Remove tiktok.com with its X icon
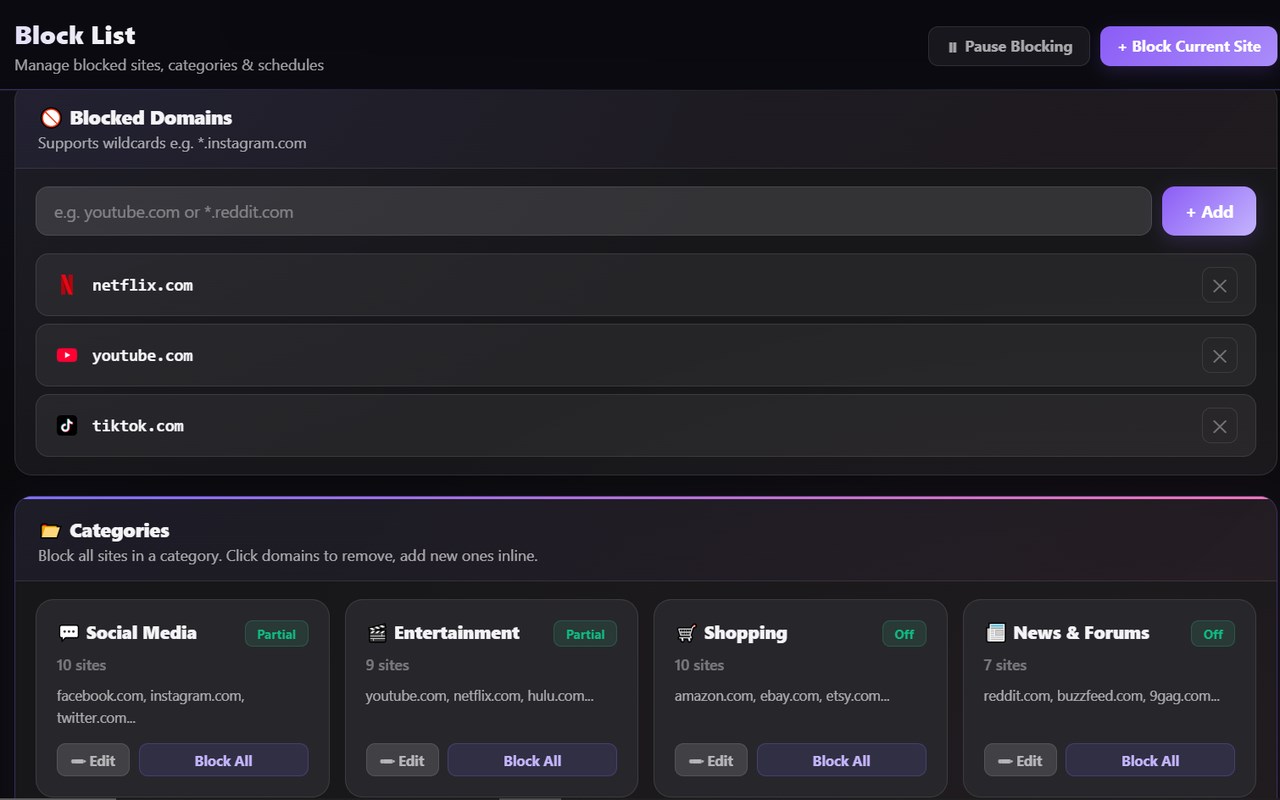 coord(1219,426)
